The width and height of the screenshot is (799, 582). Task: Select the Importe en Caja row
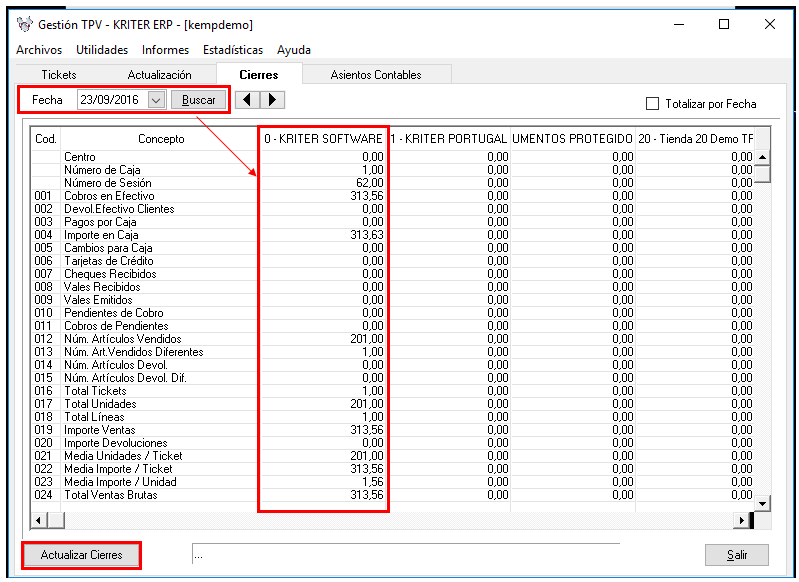pos(392,234)
